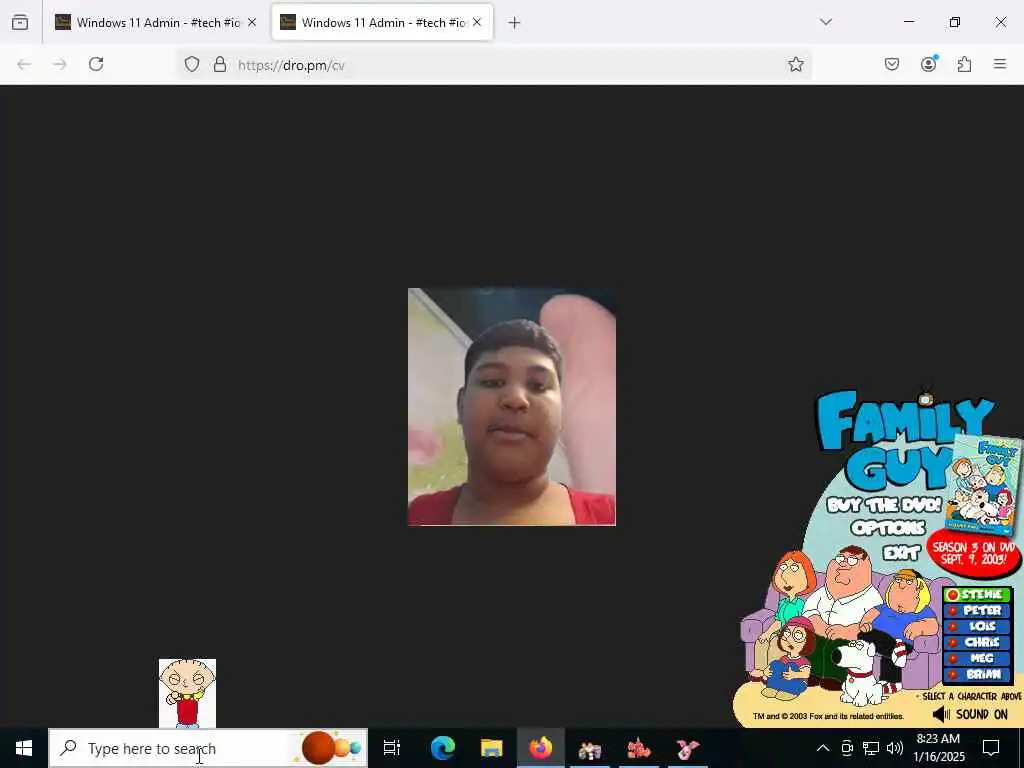Open the Firefox hamburger application menu
Image resolution: width=1024 pixels, height=768 pixels.
(x=1000, y=64)
